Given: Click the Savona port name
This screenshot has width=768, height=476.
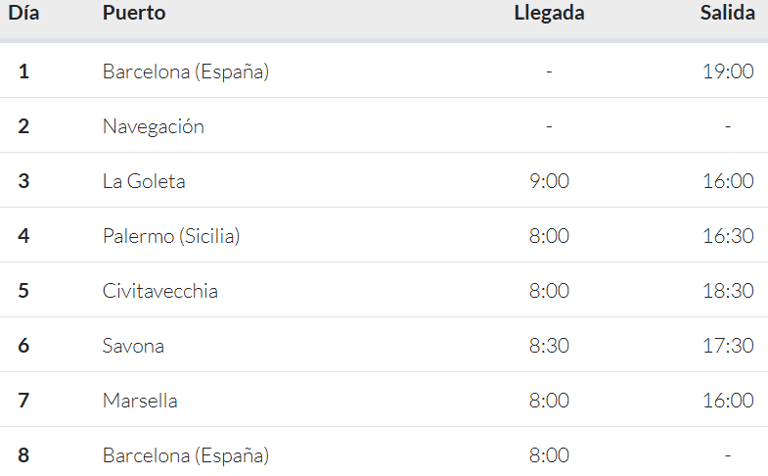Looking at the screenshot, I should (x=133, y=346).
